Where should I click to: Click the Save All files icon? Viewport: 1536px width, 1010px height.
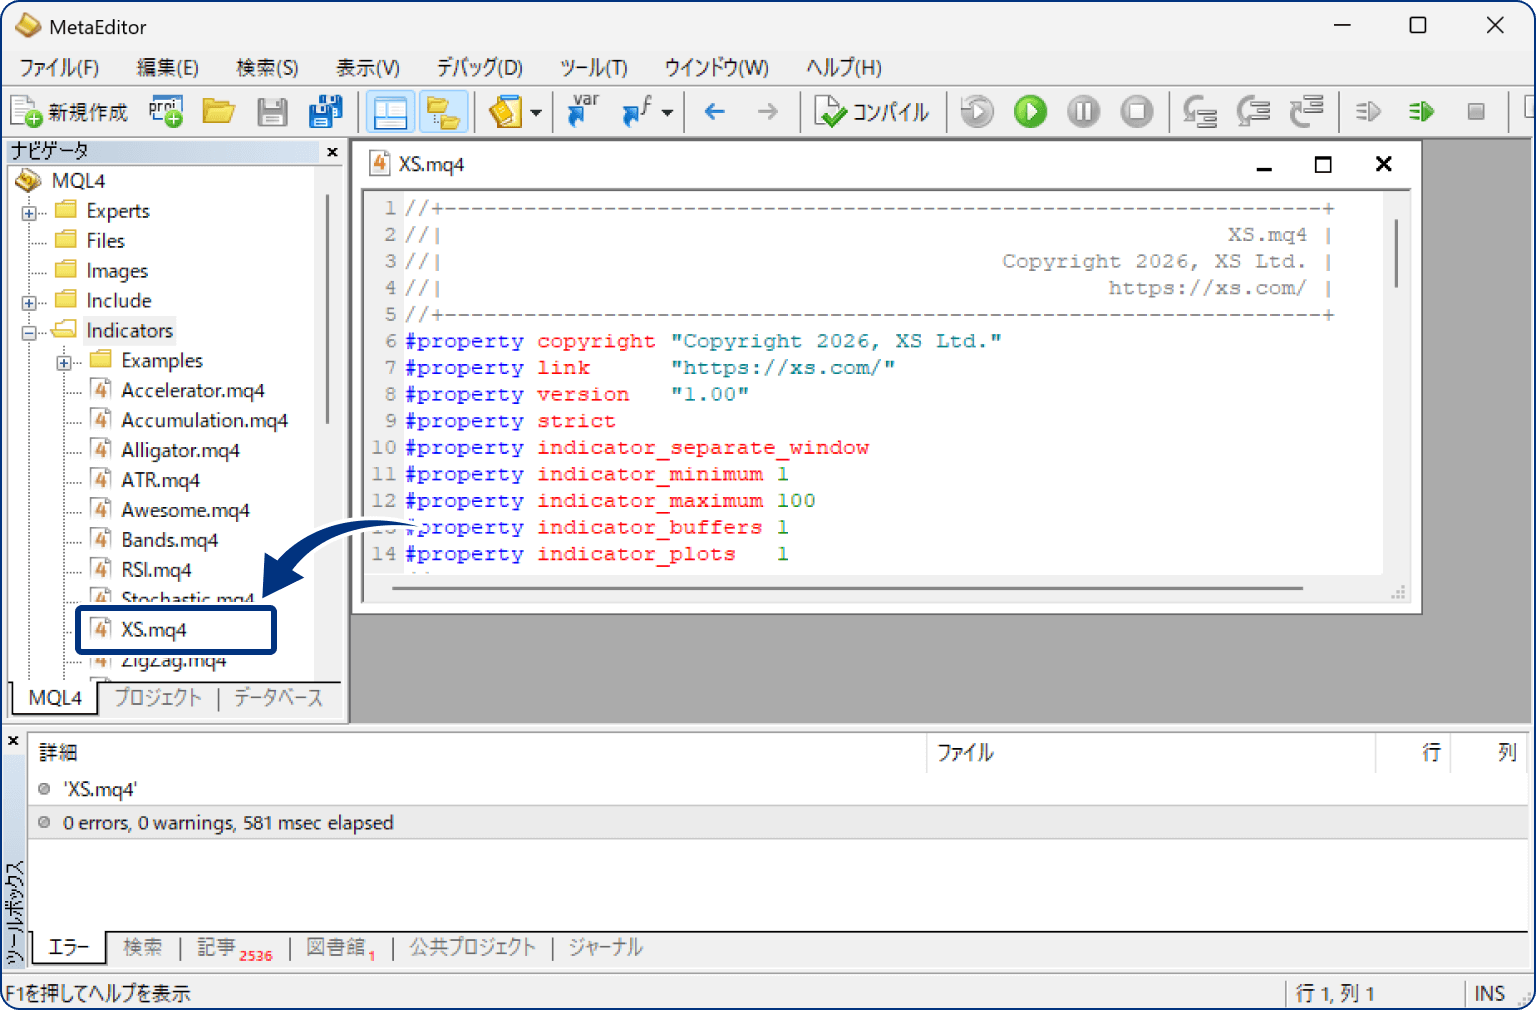325,112
